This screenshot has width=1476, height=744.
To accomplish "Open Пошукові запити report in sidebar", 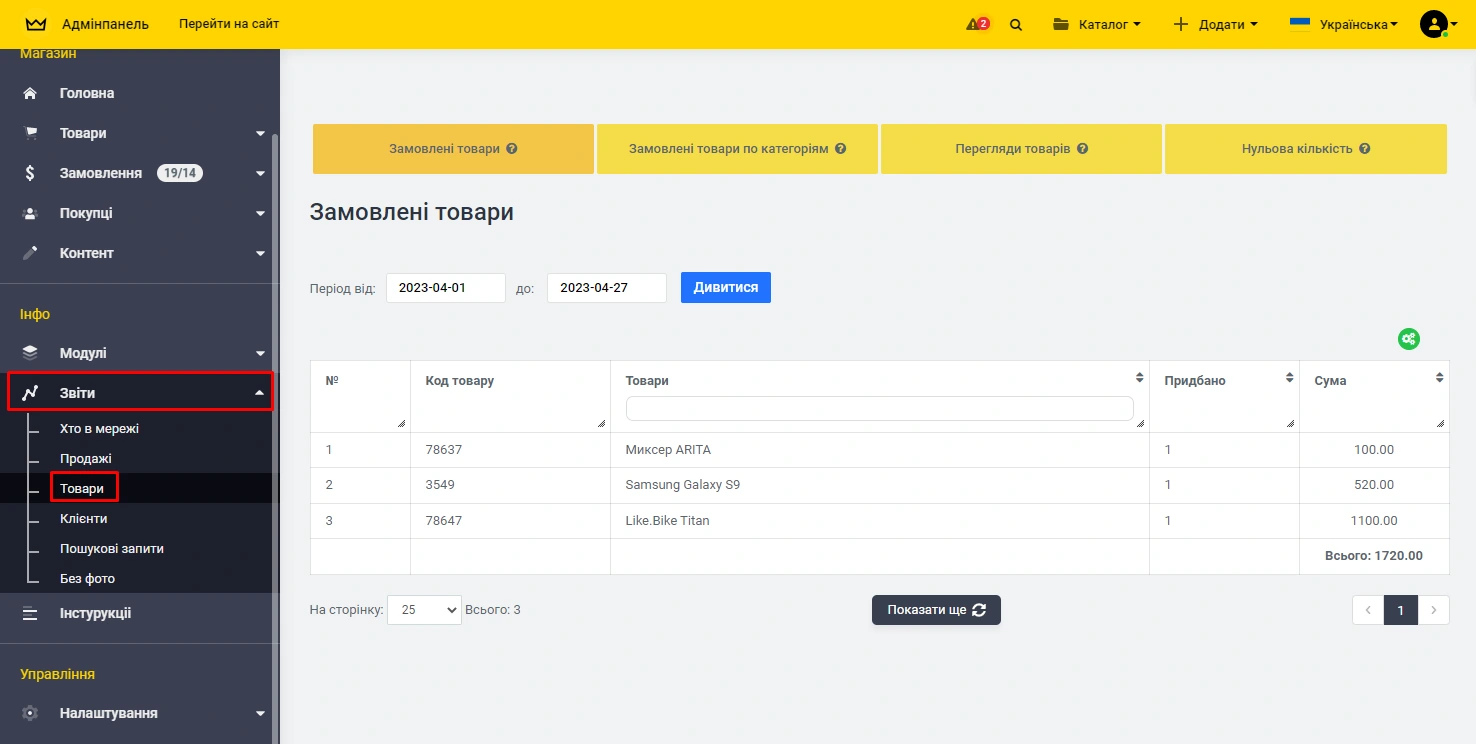I will click(111, 549).
